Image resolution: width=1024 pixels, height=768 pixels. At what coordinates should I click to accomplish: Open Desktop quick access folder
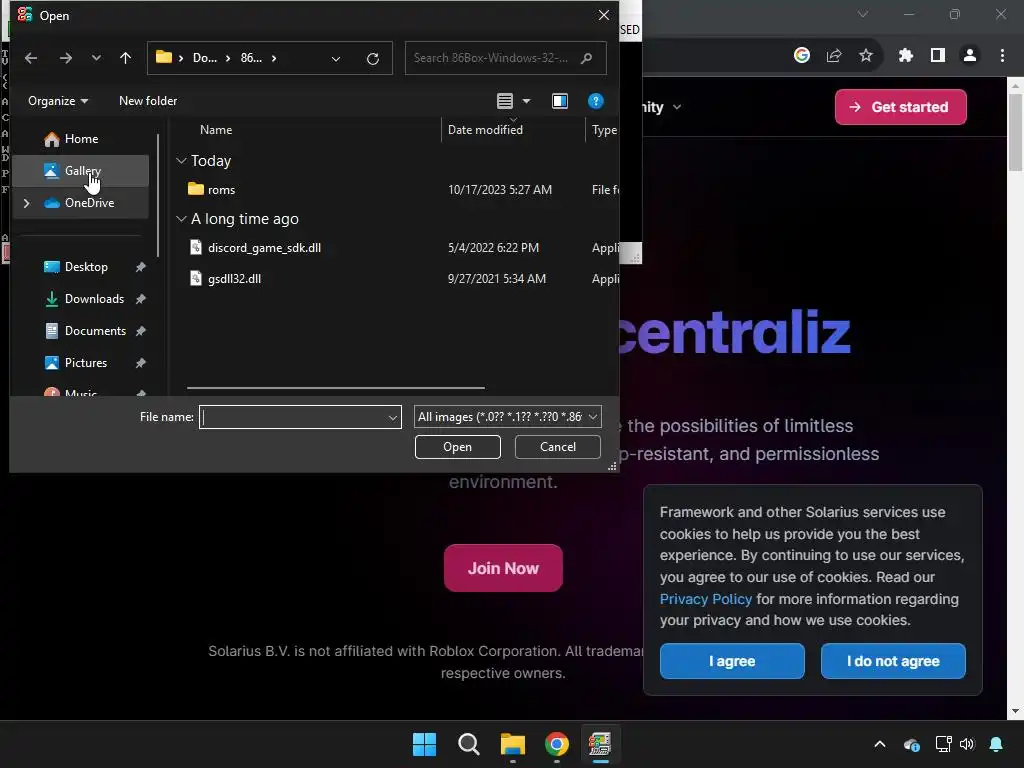click(86, 266)
